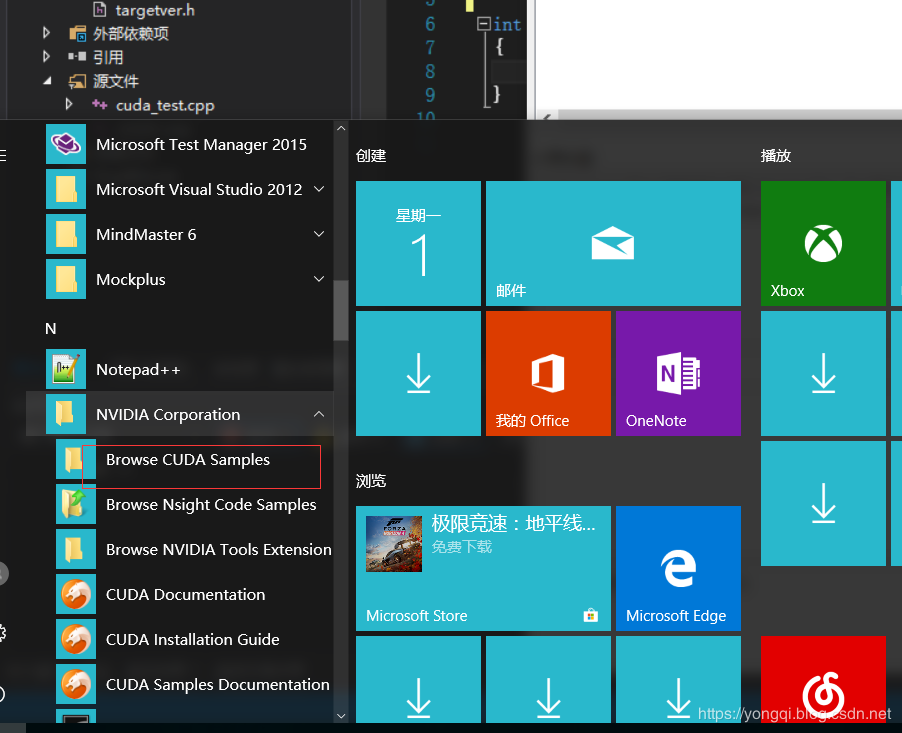Open Microsoft Test Manager 2015 icon

tap(66, 144)
